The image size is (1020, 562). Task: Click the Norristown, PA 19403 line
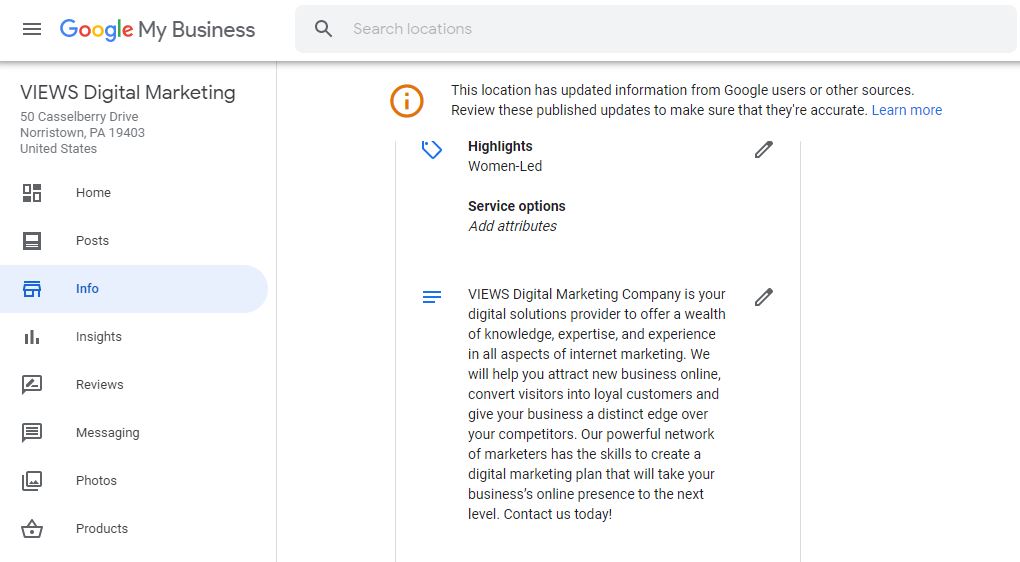click(x=83, y=133)
